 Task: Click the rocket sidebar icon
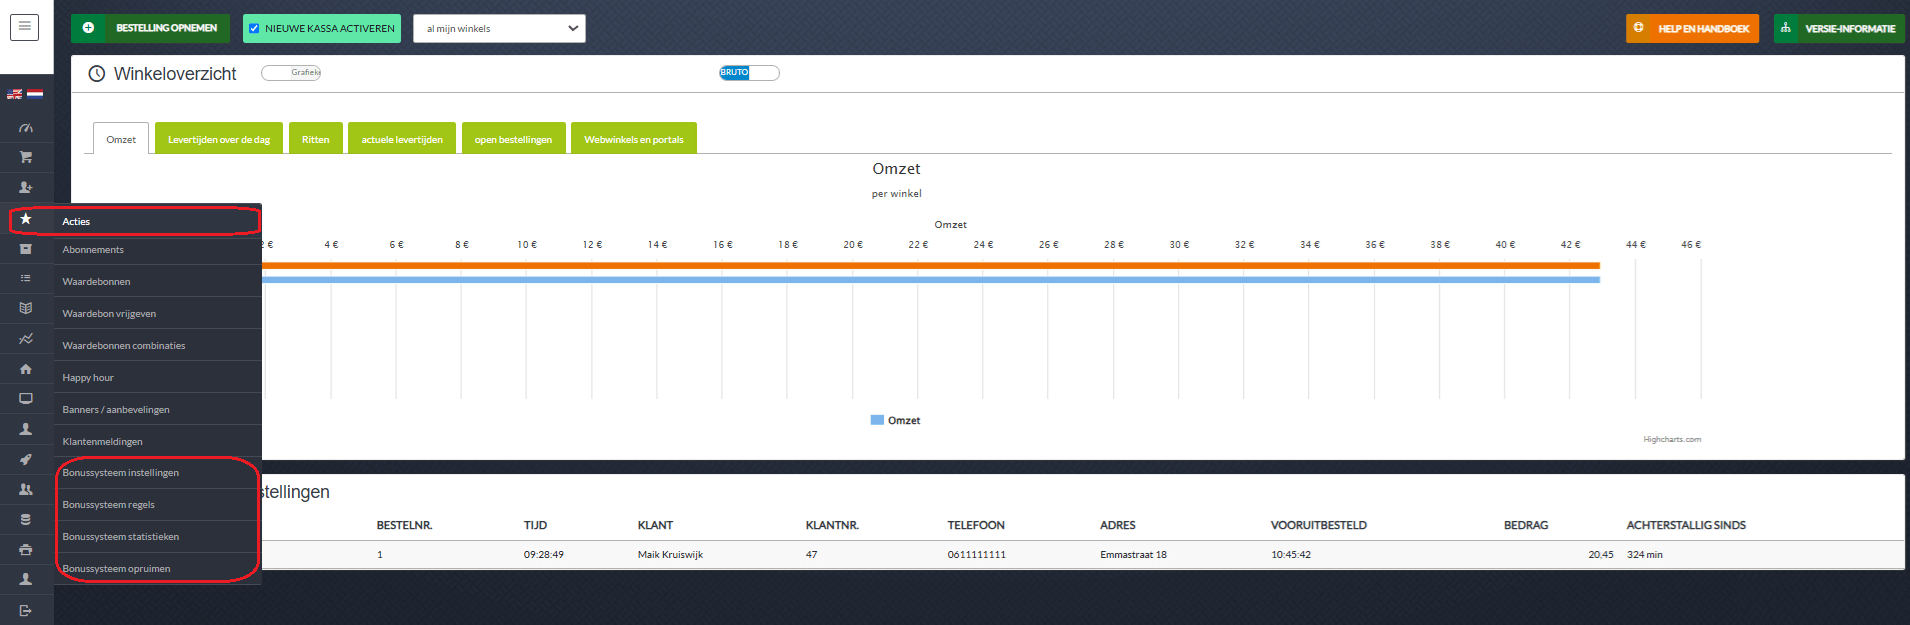(x=26, y=460)
